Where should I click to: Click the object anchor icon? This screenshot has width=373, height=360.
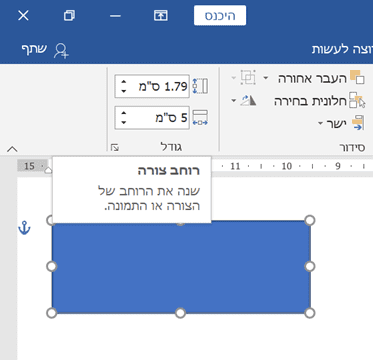tap(24, 227)
